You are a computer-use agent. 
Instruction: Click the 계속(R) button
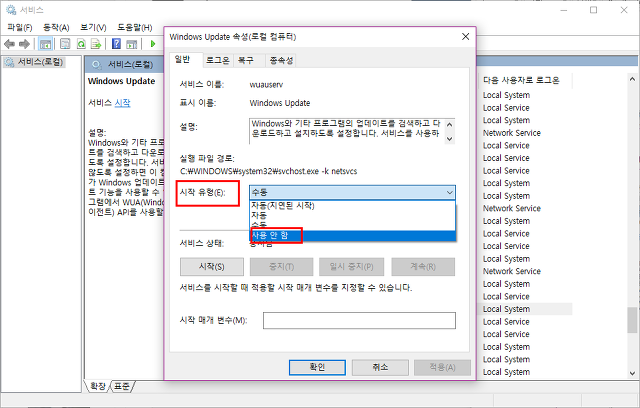423,267
